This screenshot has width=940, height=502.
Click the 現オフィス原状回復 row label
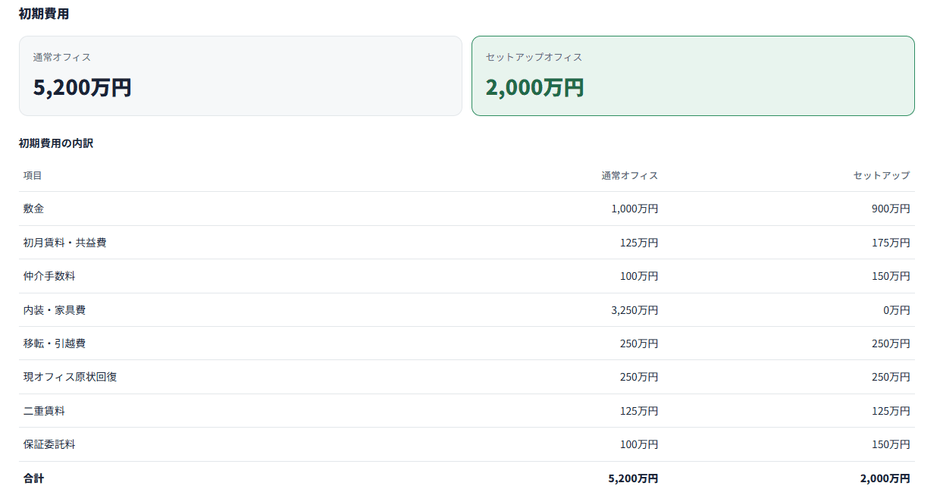coord(70,377)
